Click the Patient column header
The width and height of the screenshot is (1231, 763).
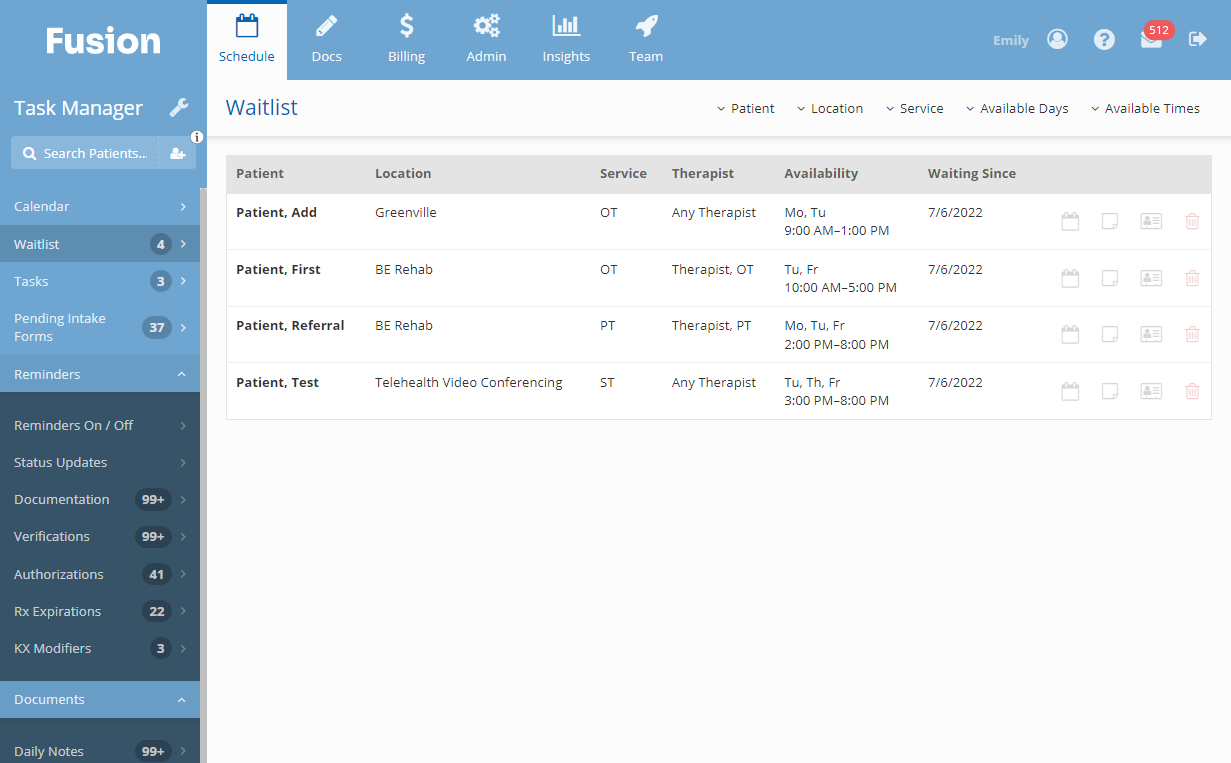[x=260, y=173]
